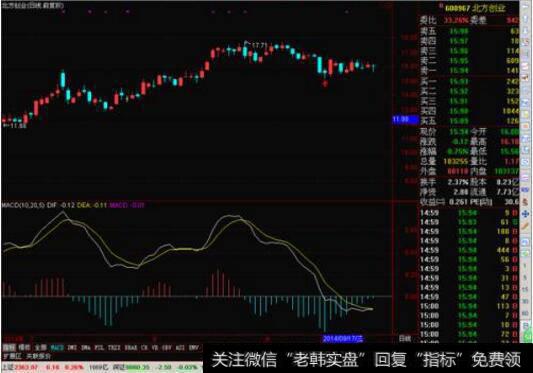Click the PE(动) label

[481, 202]
